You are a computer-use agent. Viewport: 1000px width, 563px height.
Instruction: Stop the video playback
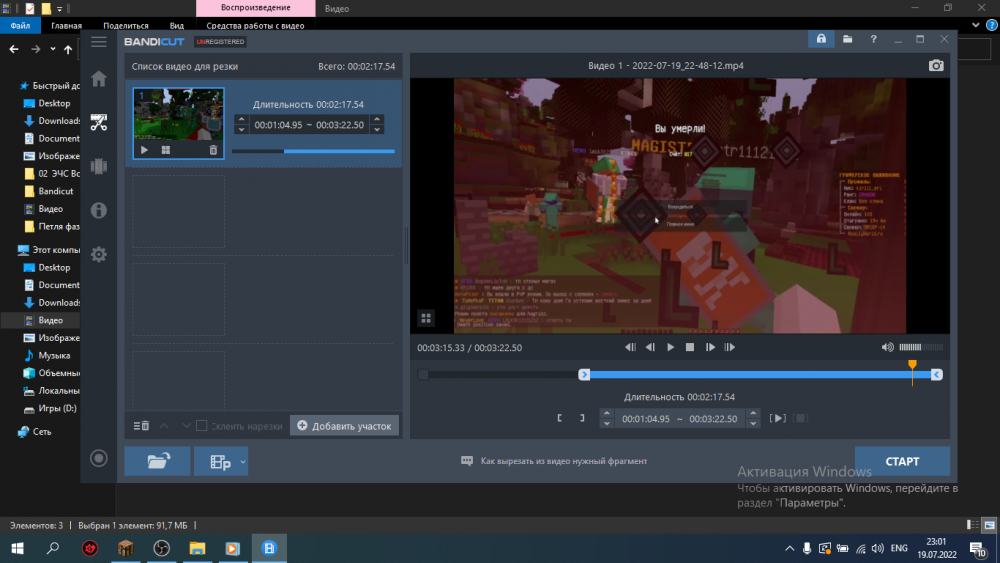[x=690, y=347]
